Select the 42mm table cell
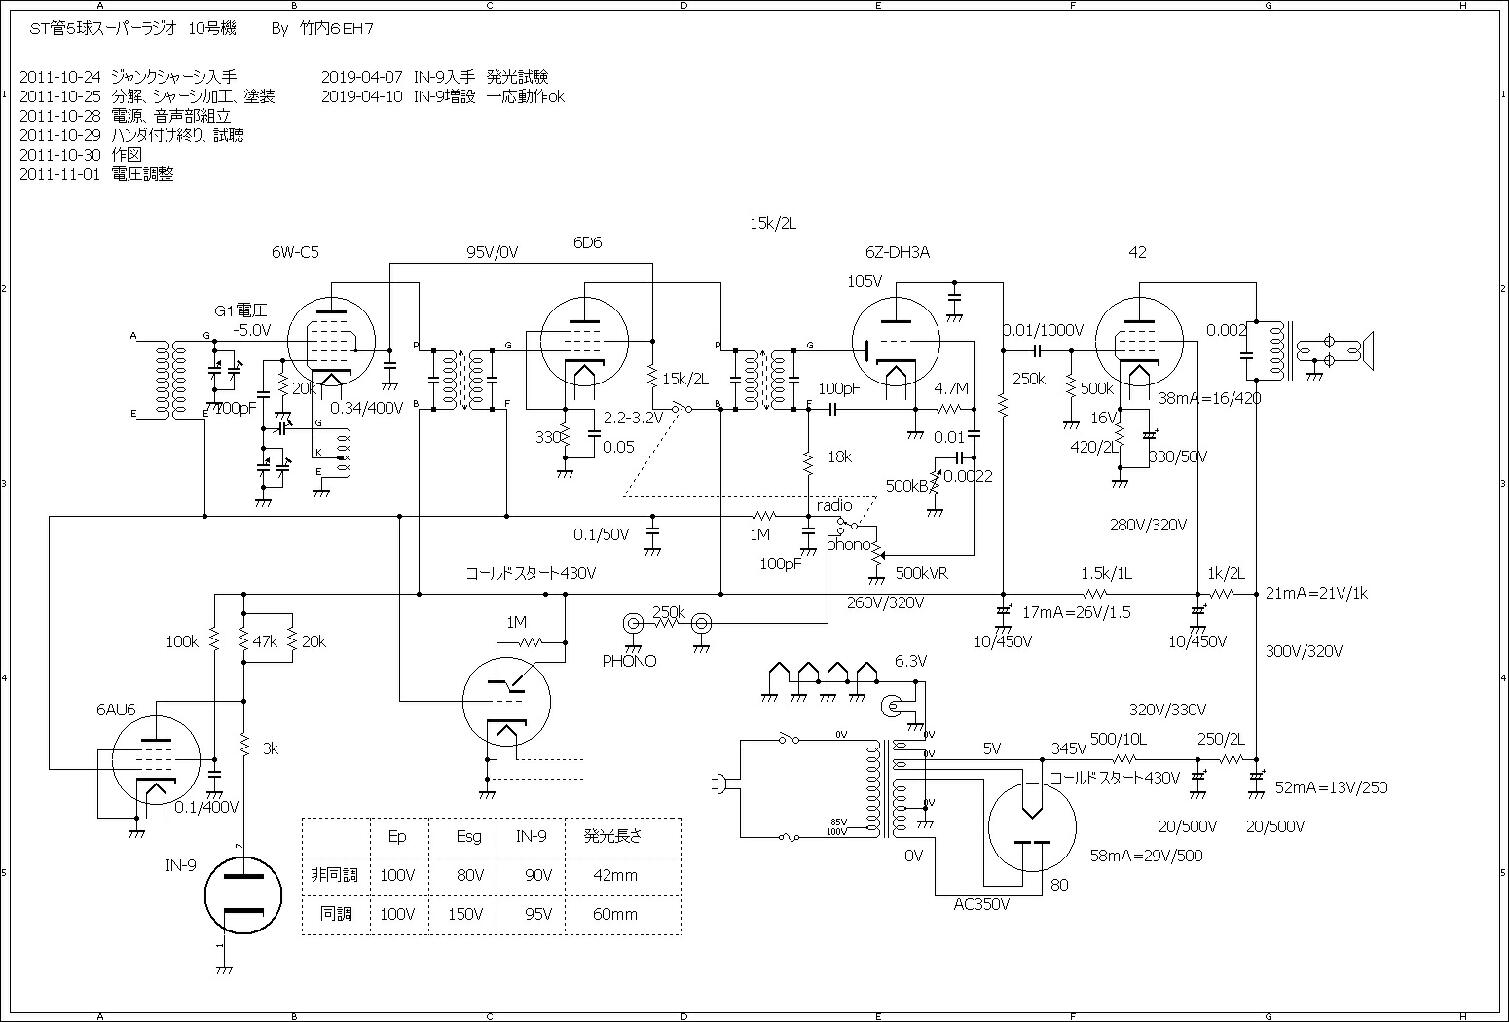Screen dimensions: 1509x1022 click(615, 875)
